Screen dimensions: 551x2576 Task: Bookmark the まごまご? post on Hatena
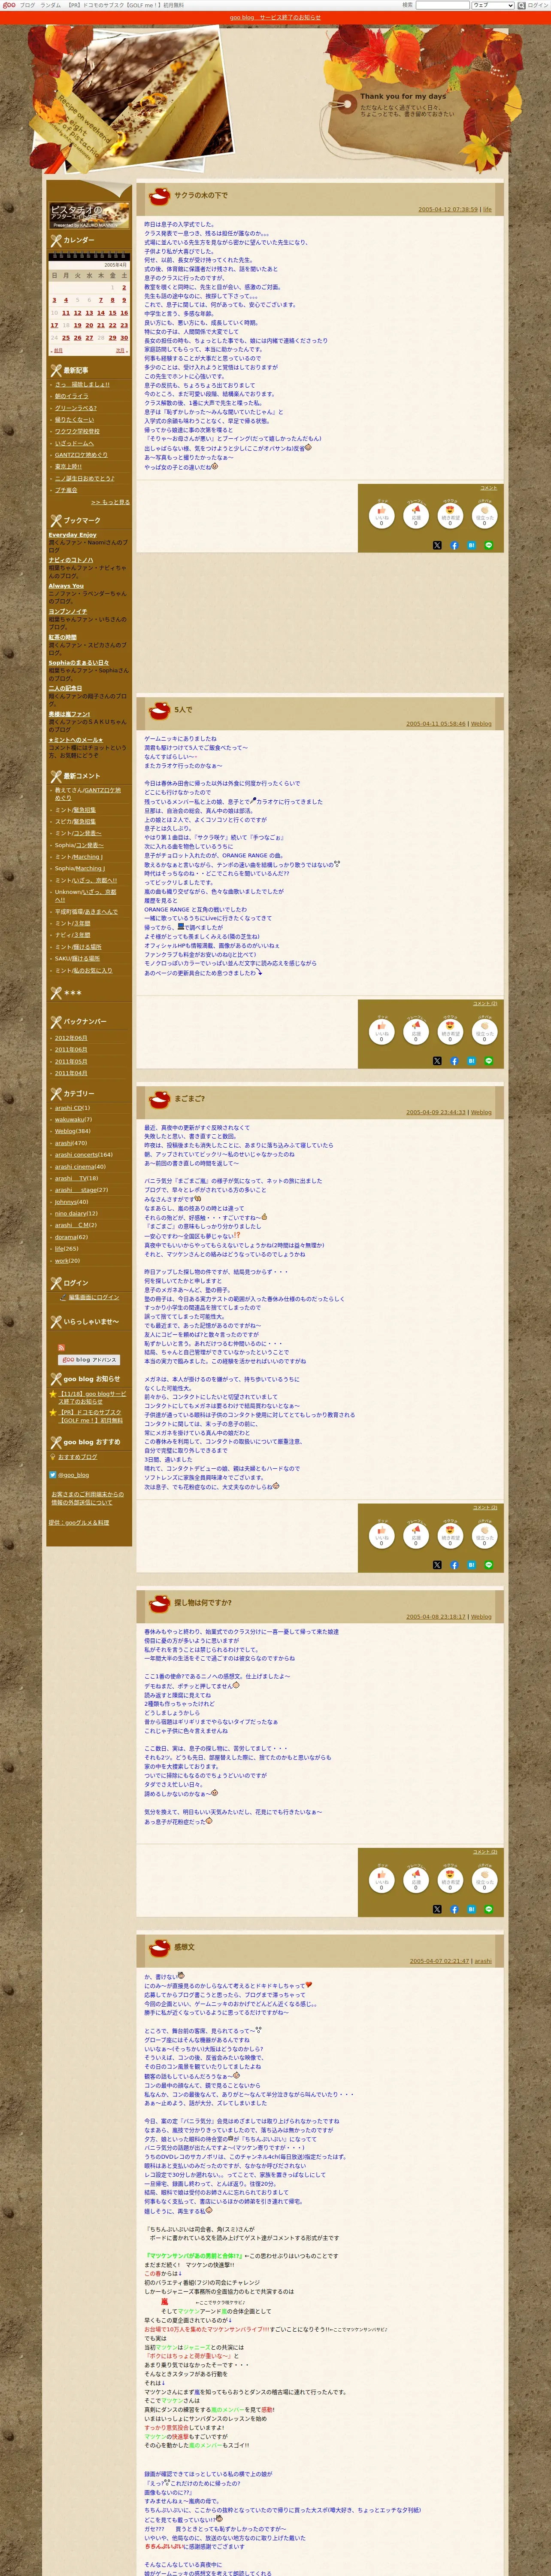click(x=471, y=1564)
